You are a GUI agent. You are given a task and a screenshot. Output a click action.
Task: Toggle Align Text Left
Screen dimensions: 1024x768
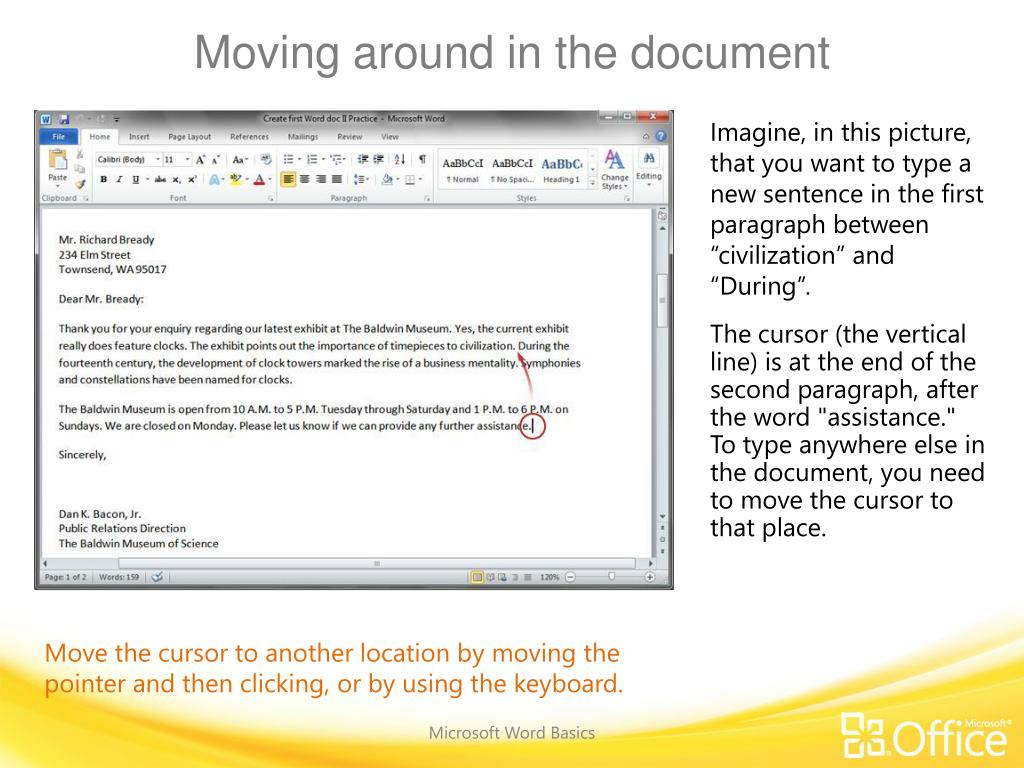(288, 180)
